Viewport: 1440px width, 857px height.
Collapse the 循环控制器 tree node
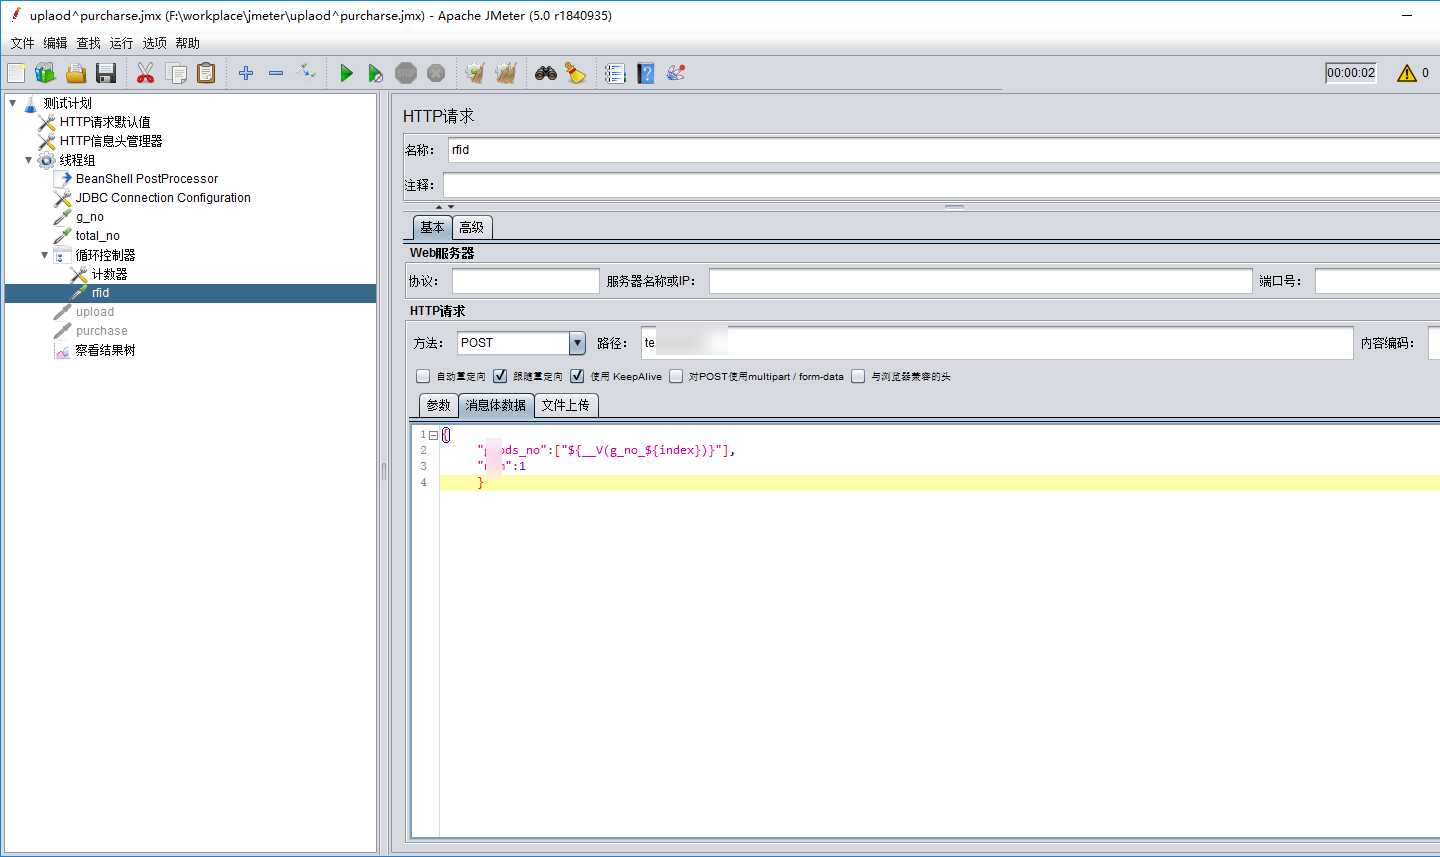pyautogui.click(x=44, y=255)
